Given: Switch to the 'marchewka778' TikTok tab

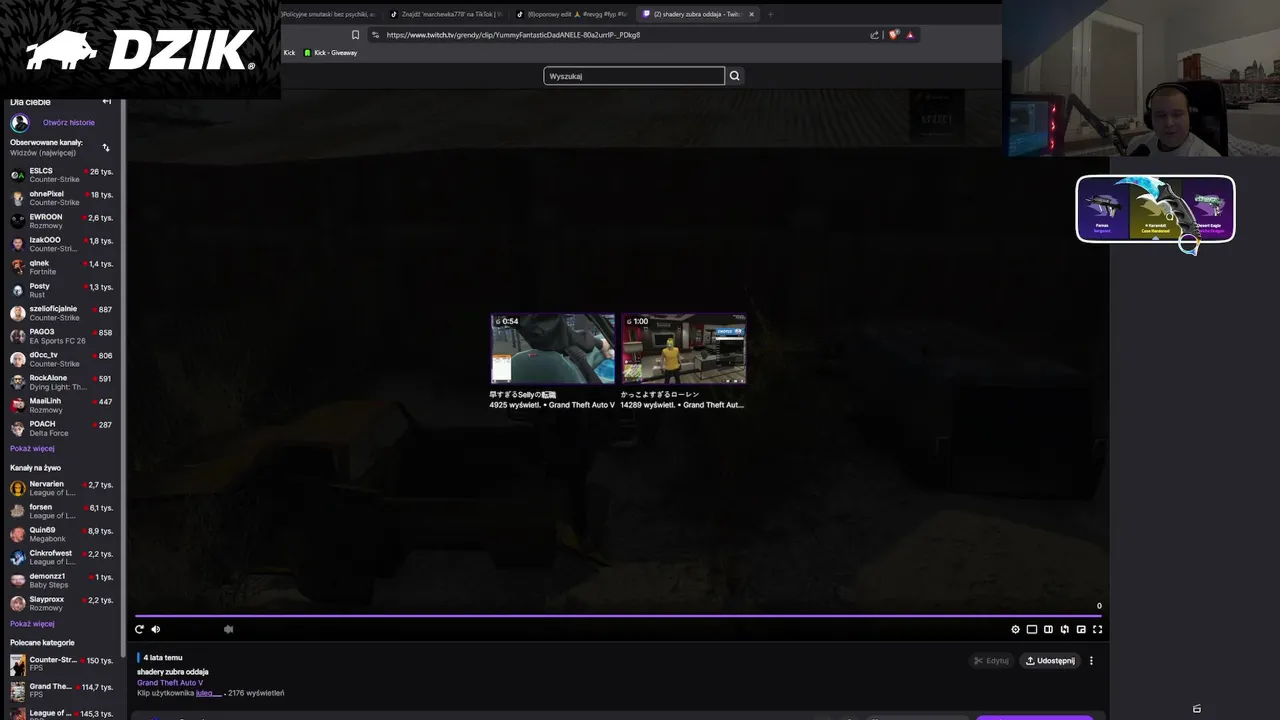Looking at the screenshot, I should click(x=446, y=14).
